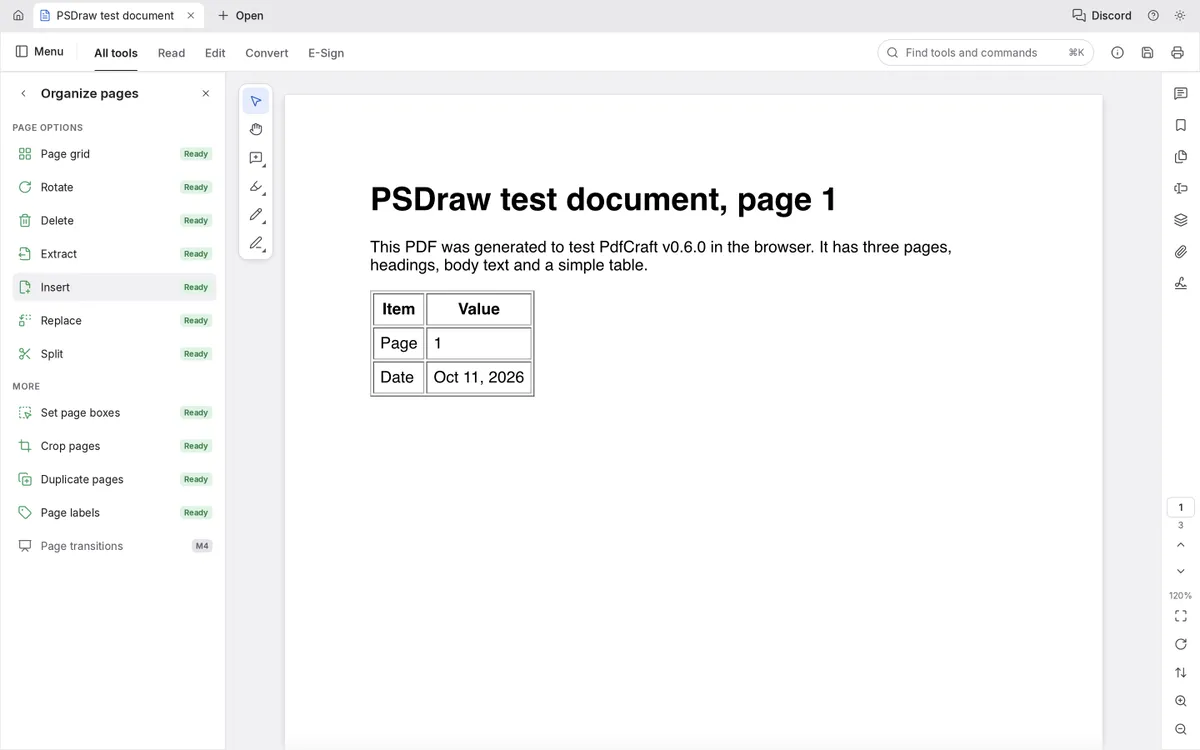The image size is (1200, 750).
Task: Choose the select arrow tool
Action: [256, 101]
